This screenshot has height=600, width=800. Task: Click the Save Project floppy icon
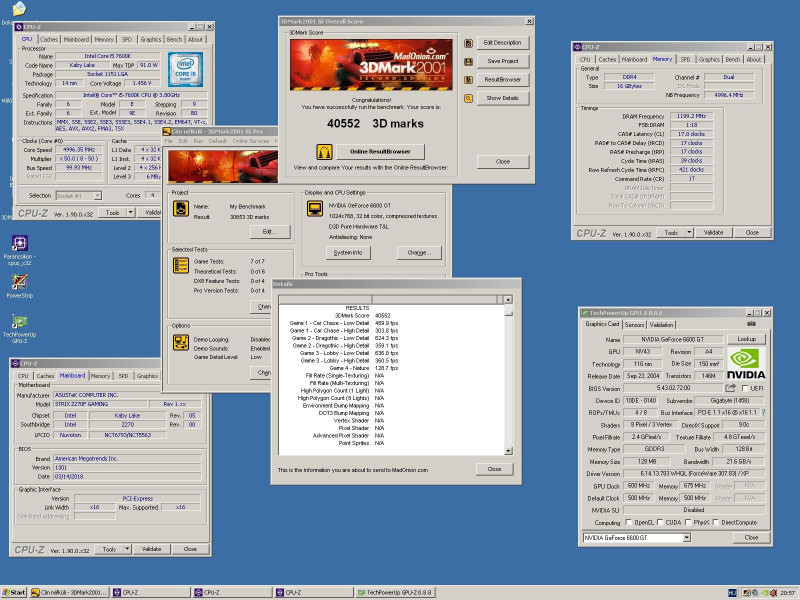[x=468, y=61]
